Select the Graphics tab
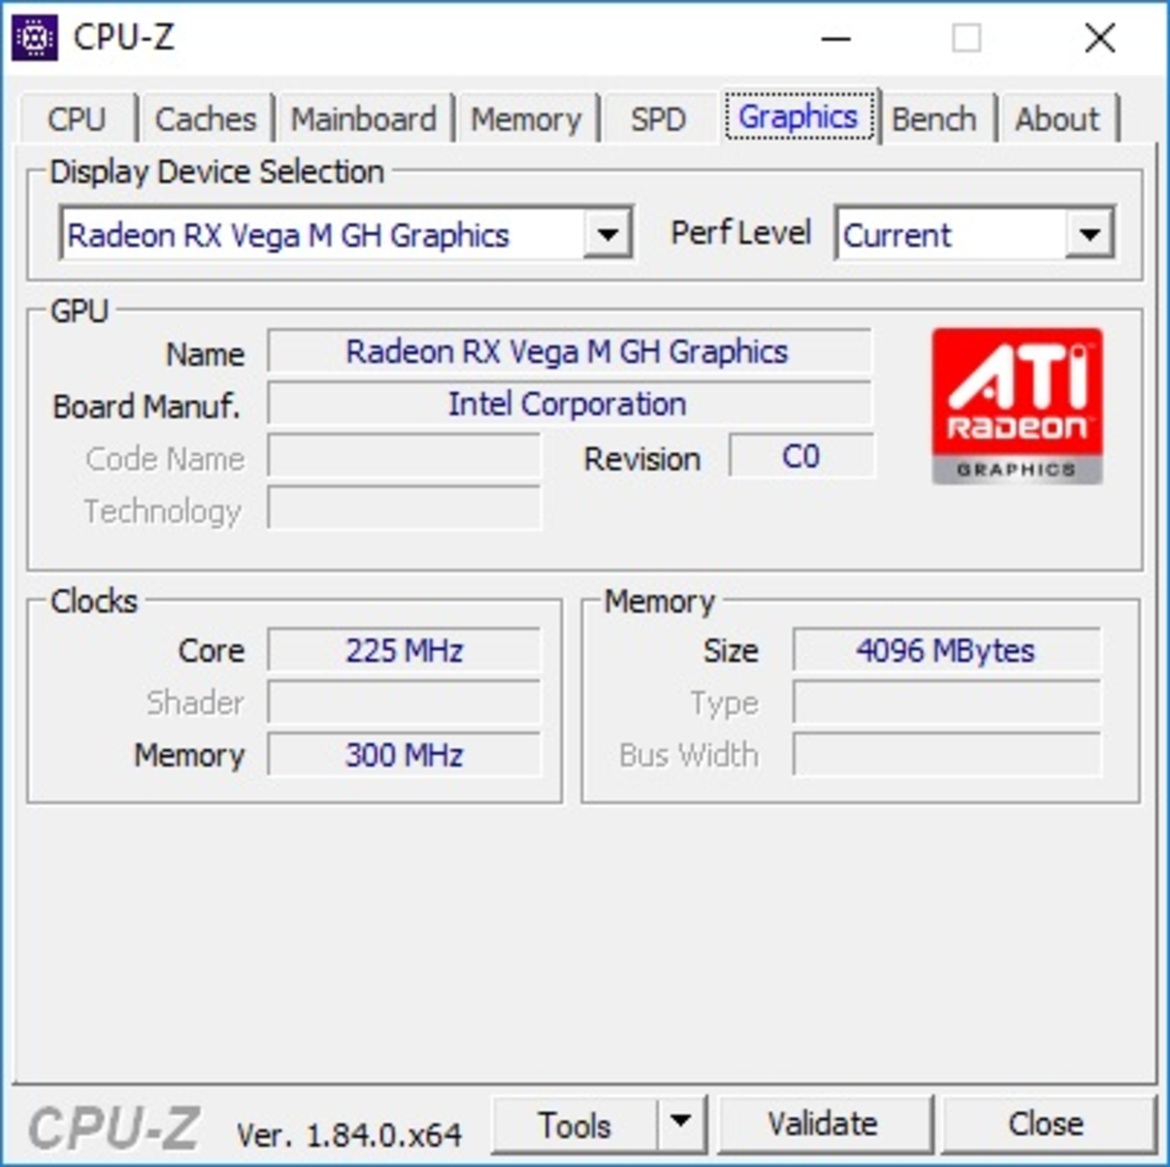 click(x=798, y=116)
